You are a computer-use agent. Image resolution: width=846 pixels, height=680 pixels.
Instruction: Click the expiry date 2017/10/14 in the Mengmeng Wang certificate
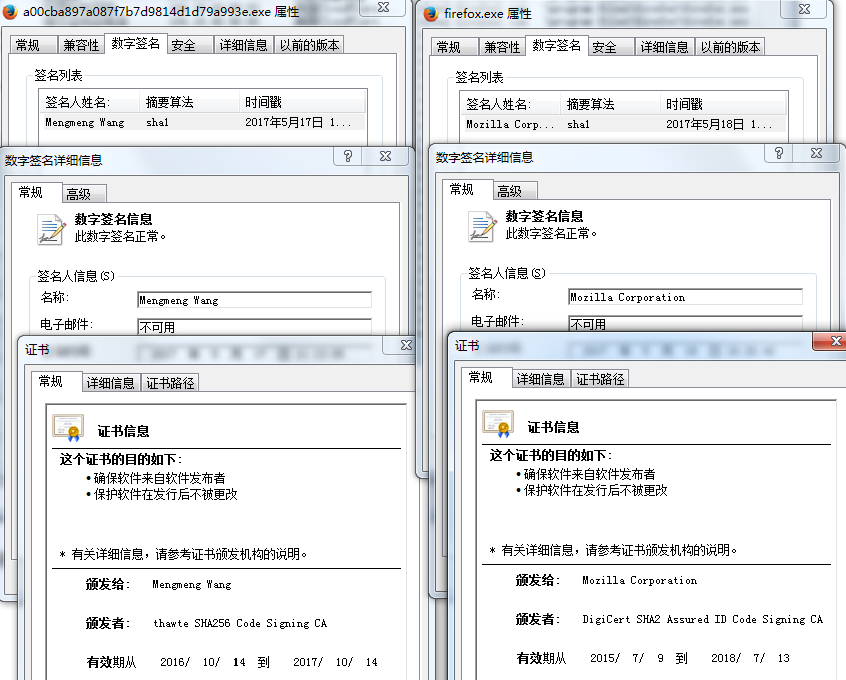click(x=335, y=662)
